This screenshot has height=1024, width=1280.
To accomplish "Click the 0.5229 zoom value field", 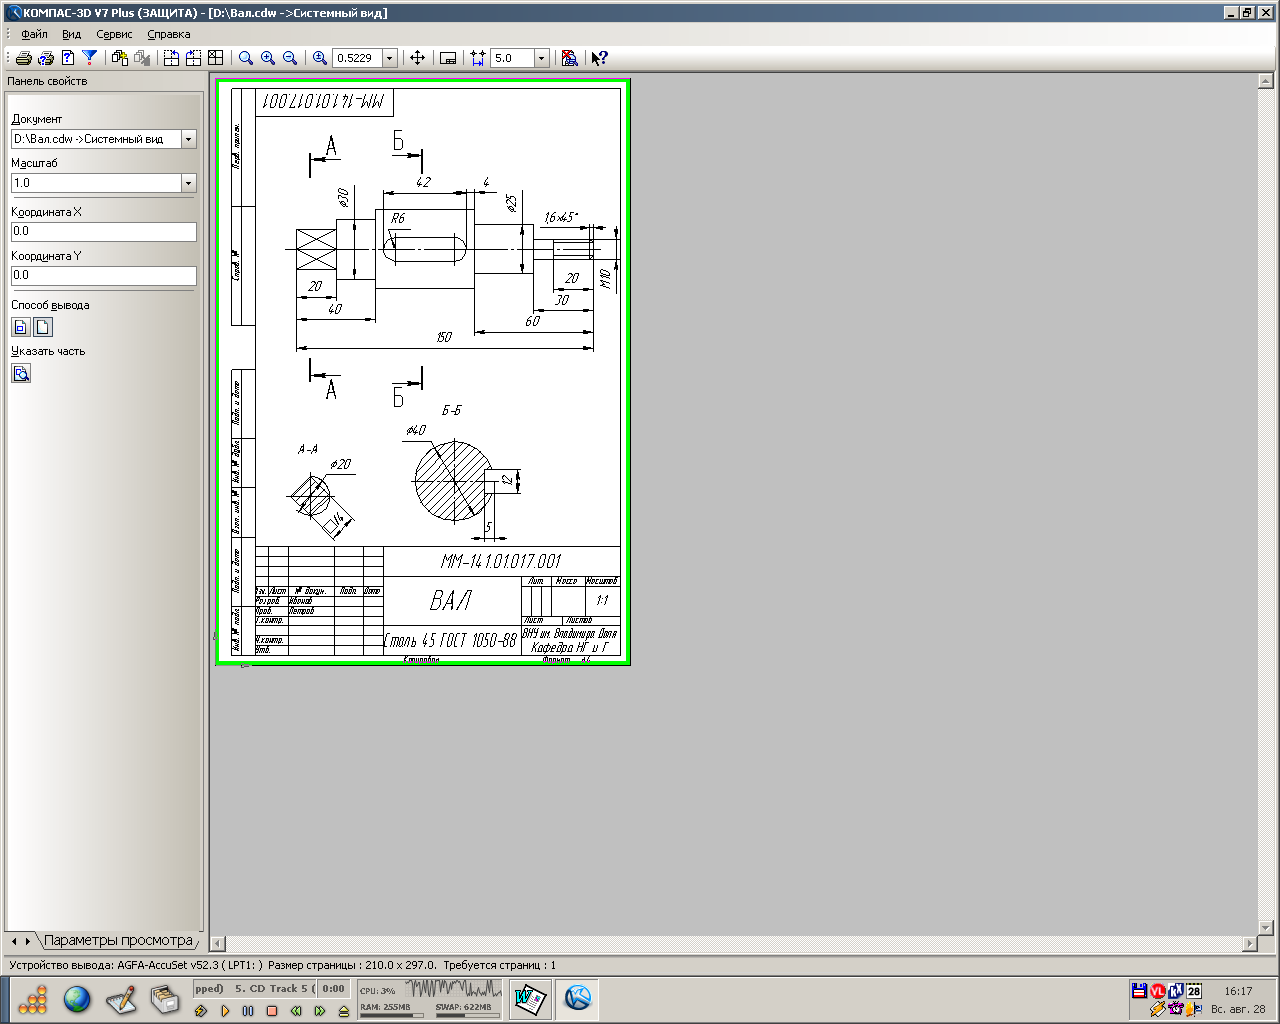I will pos(358,58).
